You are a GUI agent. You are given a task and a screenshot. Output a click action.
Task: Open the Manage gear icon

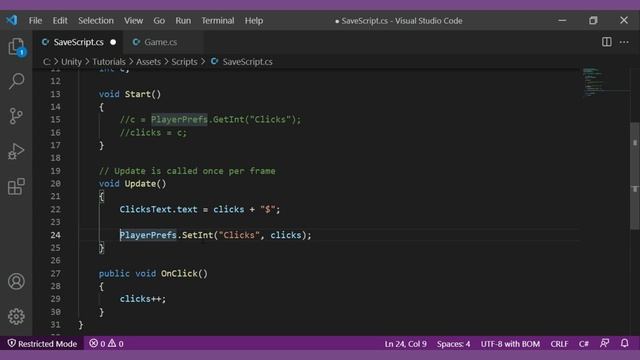[16, 316]
